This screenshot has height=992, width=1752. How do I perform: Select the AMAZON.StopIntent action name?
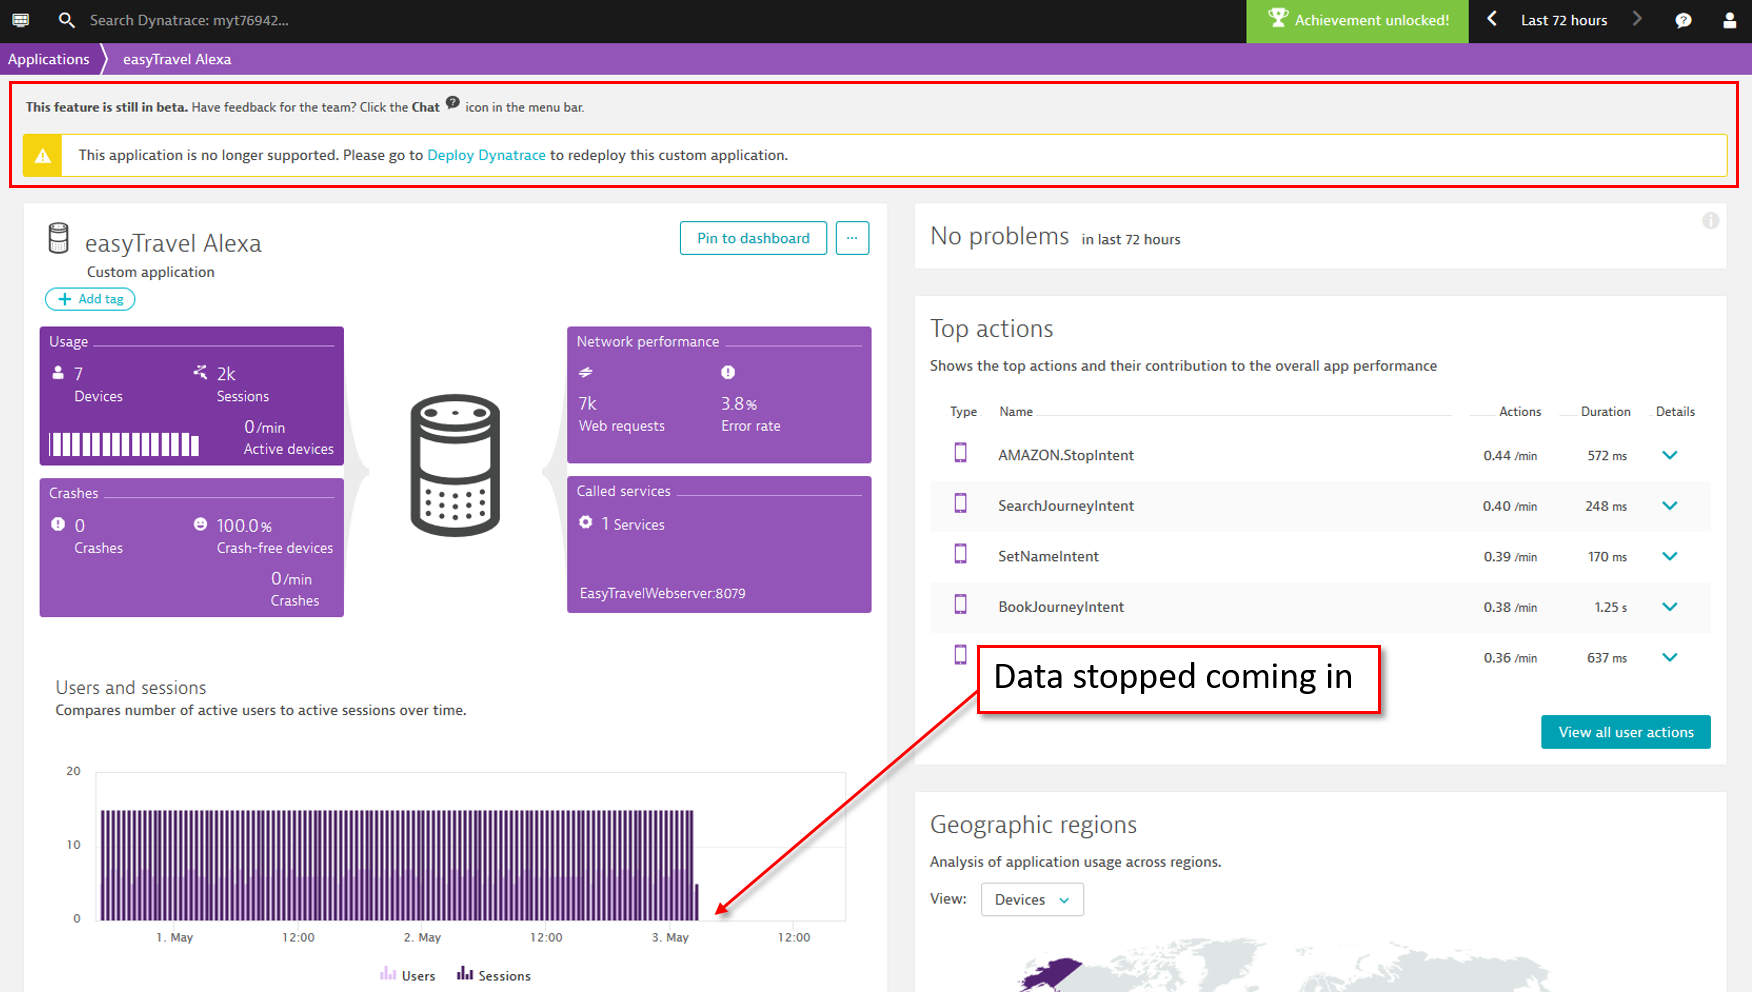[x=1066, y=455]
